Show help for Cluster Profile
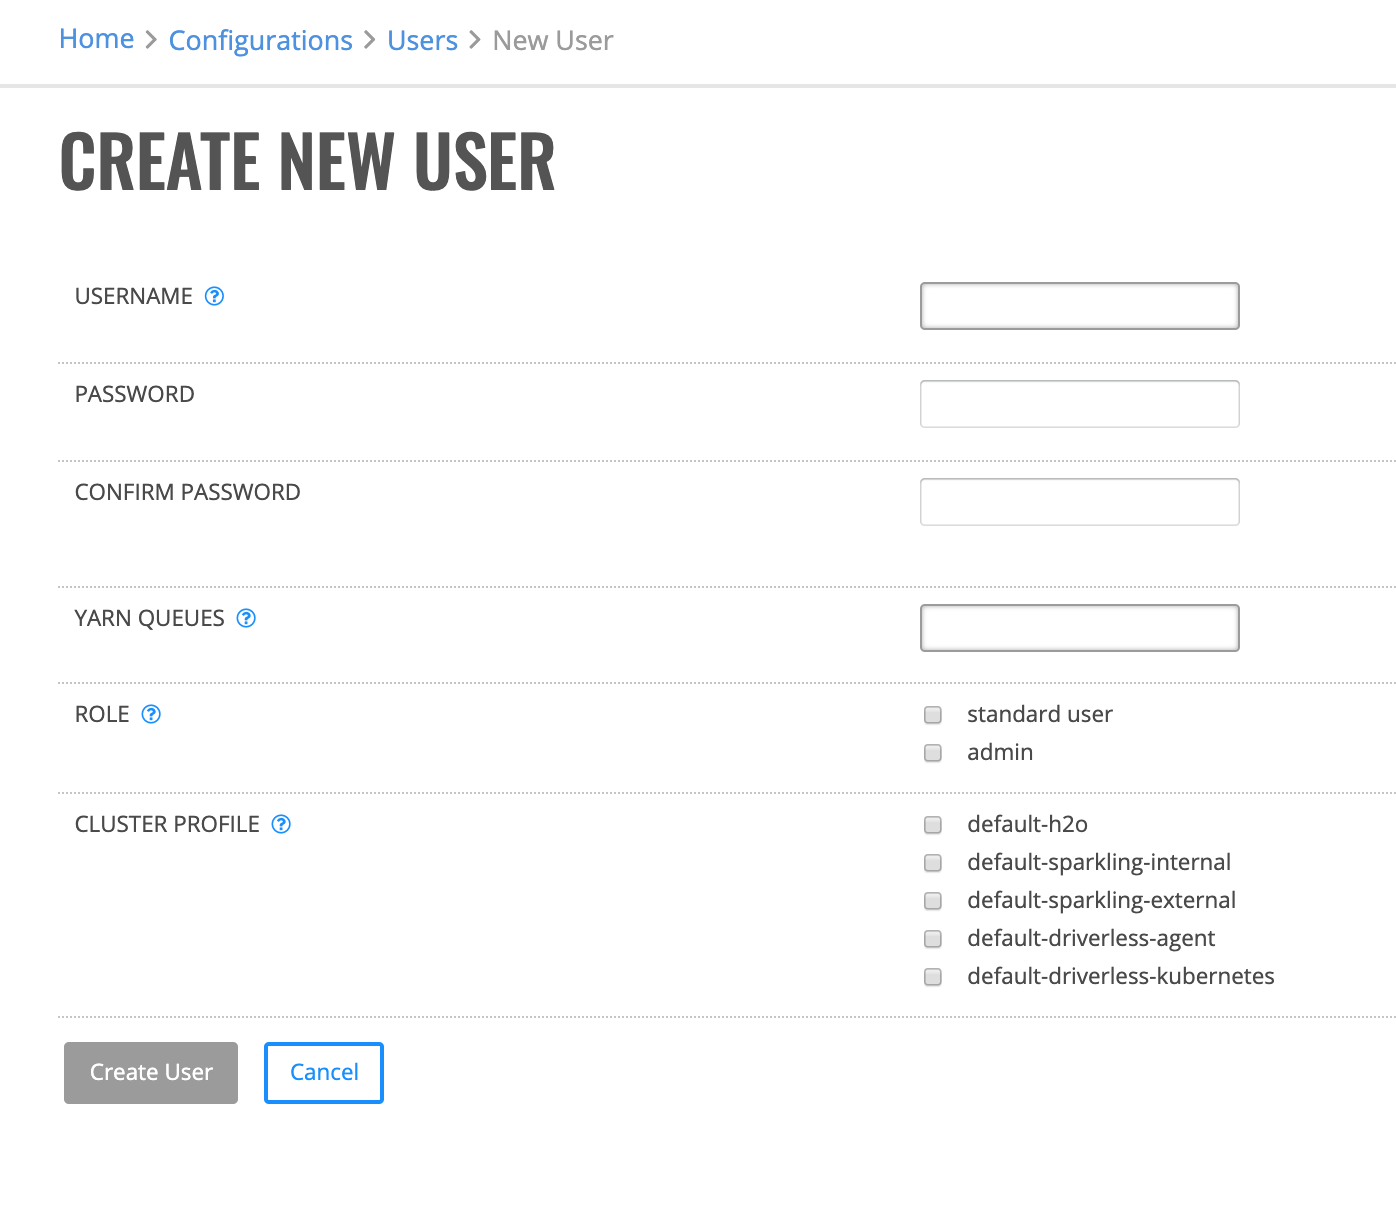1396x1206 pixels. pyautogui.click(x=281, y=824)
